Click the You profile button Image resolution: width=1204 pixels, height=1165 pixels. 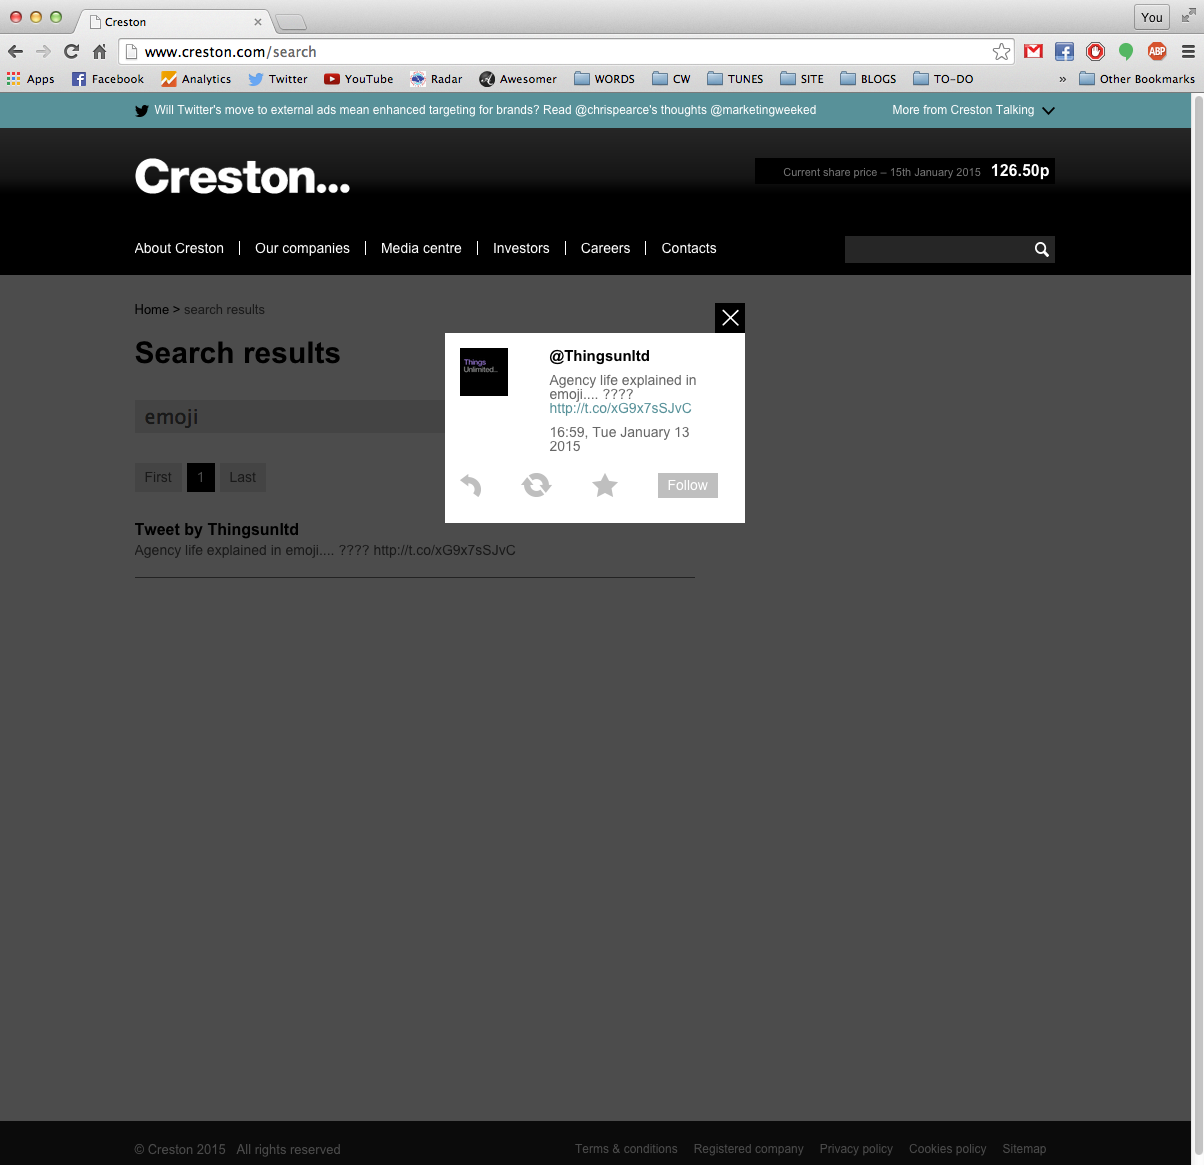point(1152,17)
